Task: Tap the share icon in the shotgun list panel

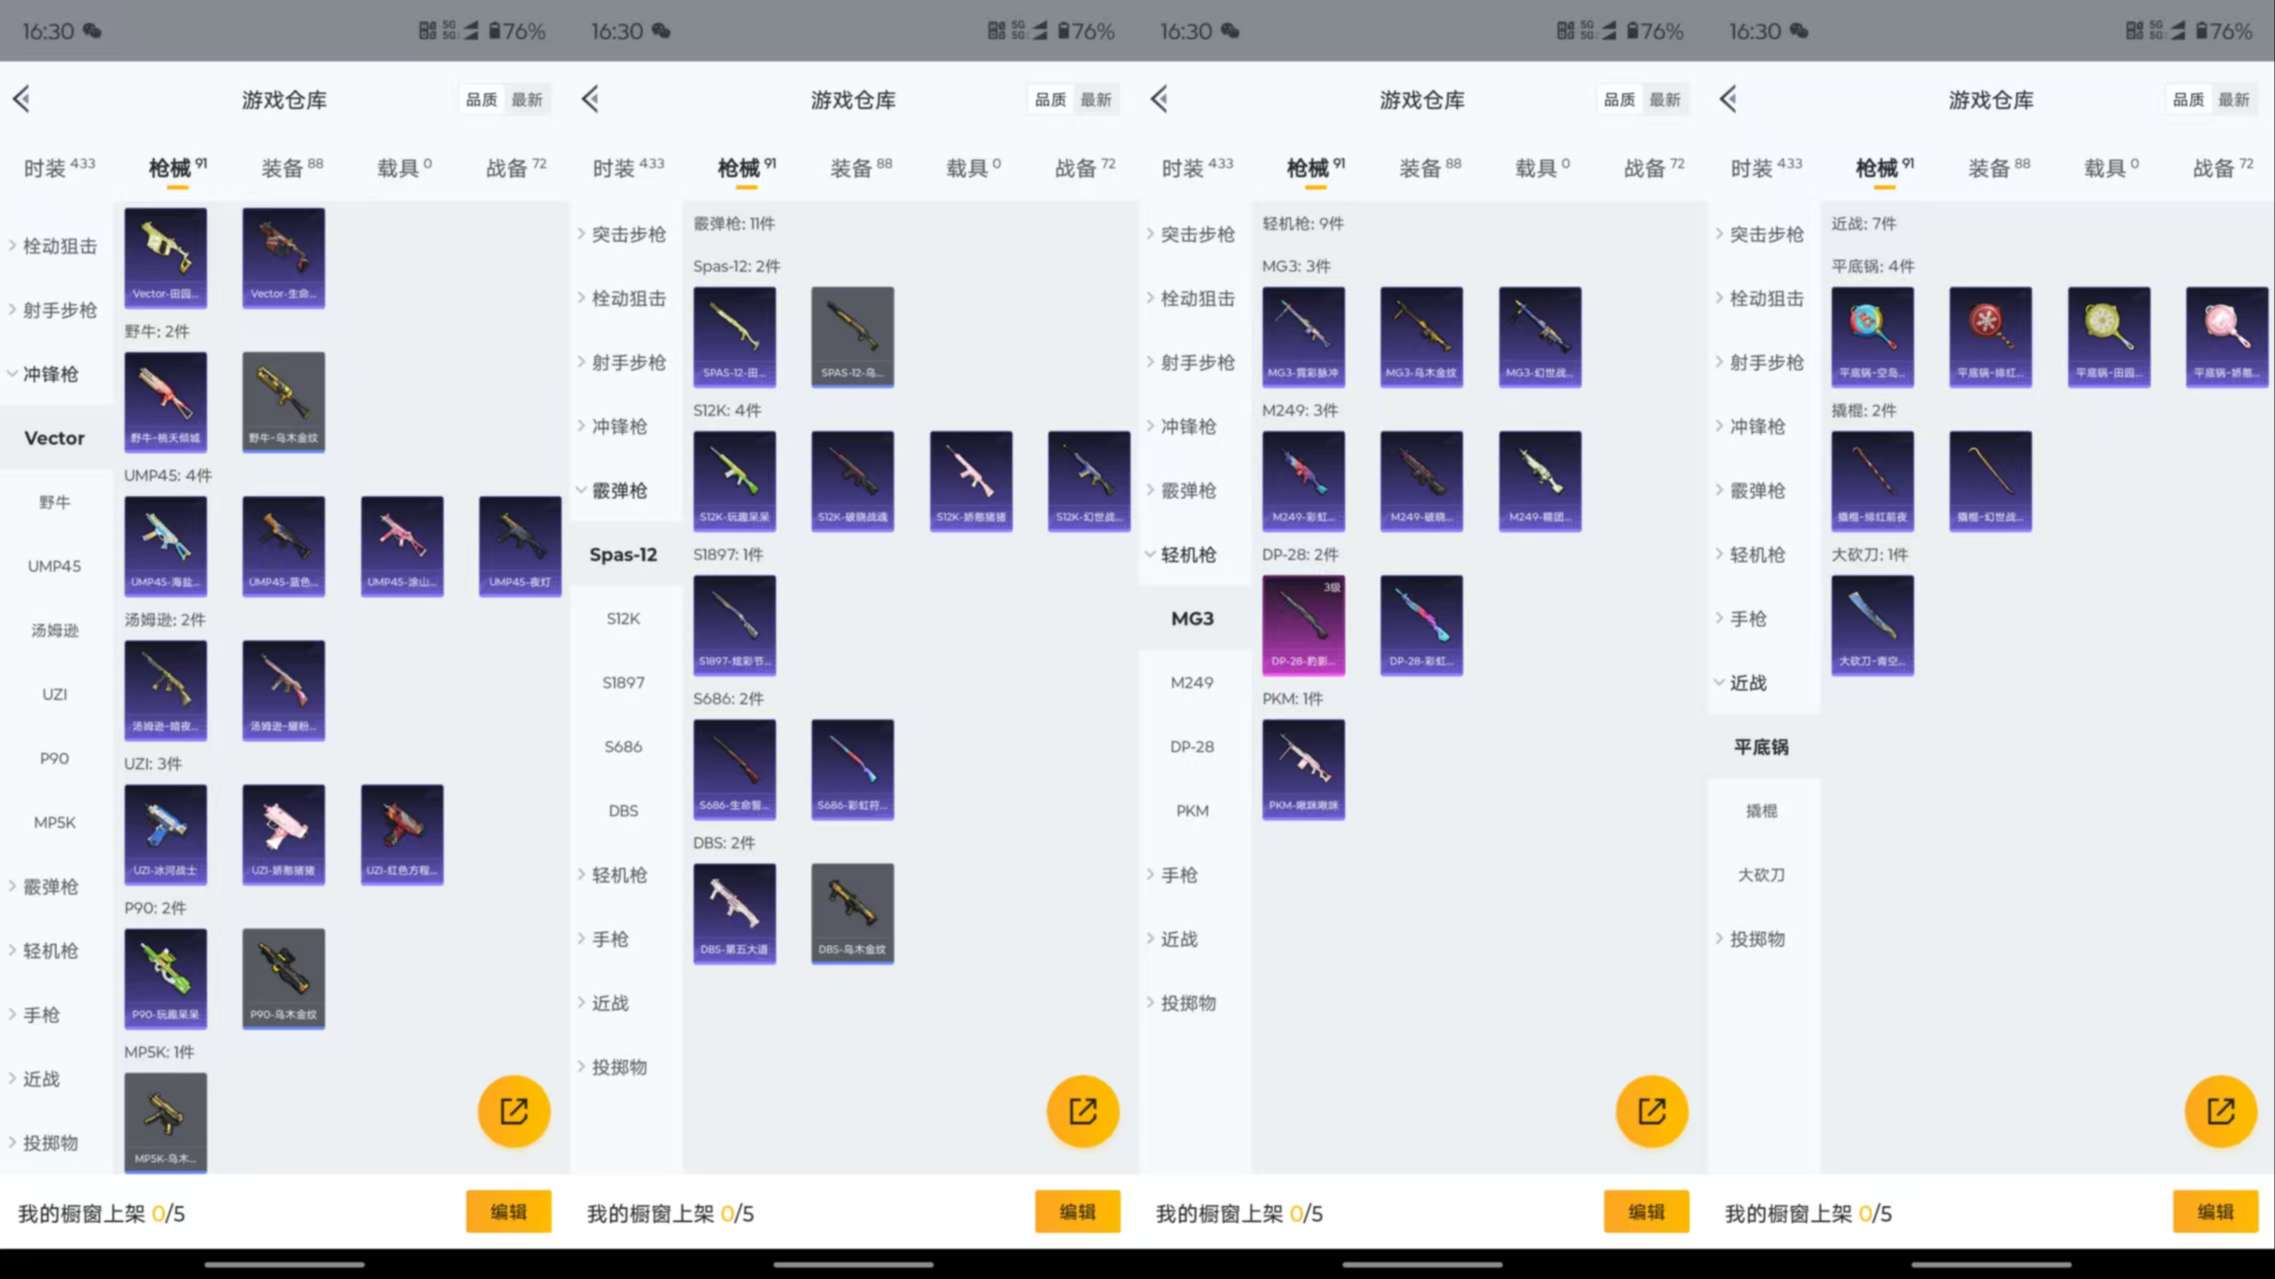Action: (x=1083, y=1110)
